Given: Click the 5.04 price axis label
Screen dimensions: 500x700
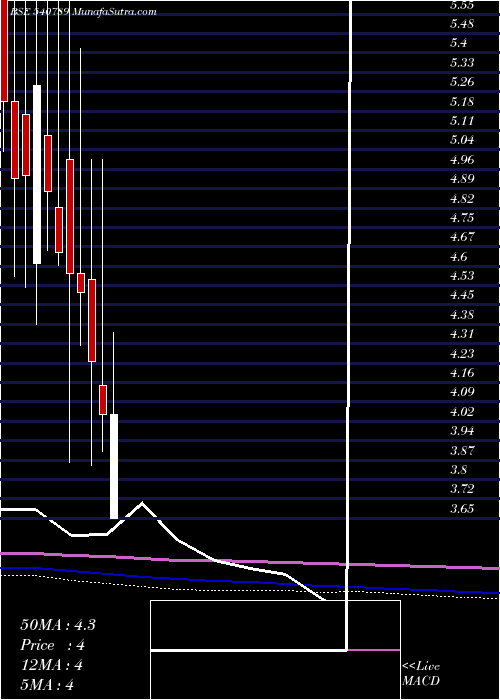Looking at the screenshot, I should click(x=462, y=140).
